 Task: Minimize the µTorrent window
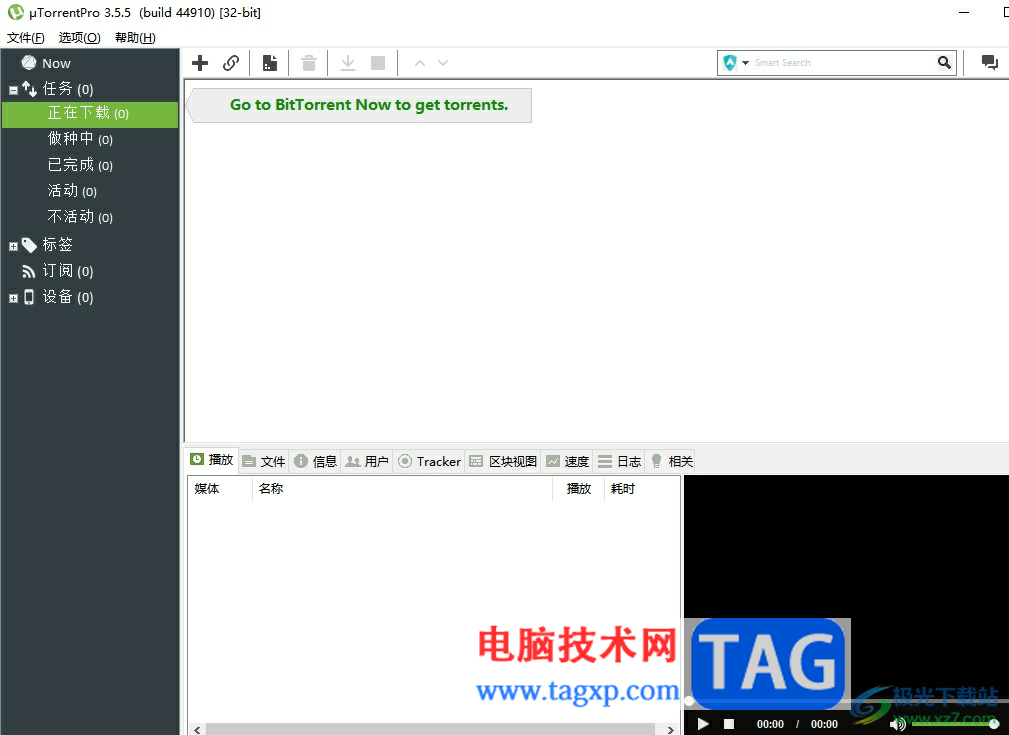[963, 12]
